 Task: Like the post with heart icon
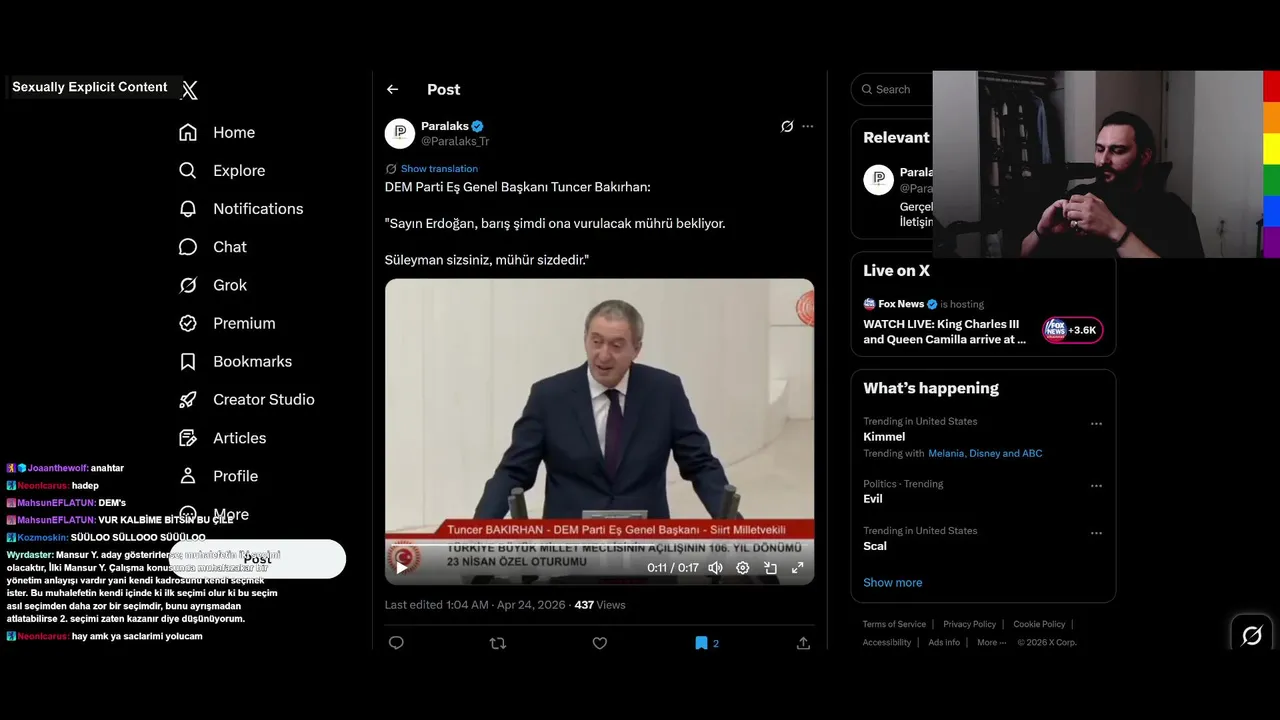click(600, 643)
